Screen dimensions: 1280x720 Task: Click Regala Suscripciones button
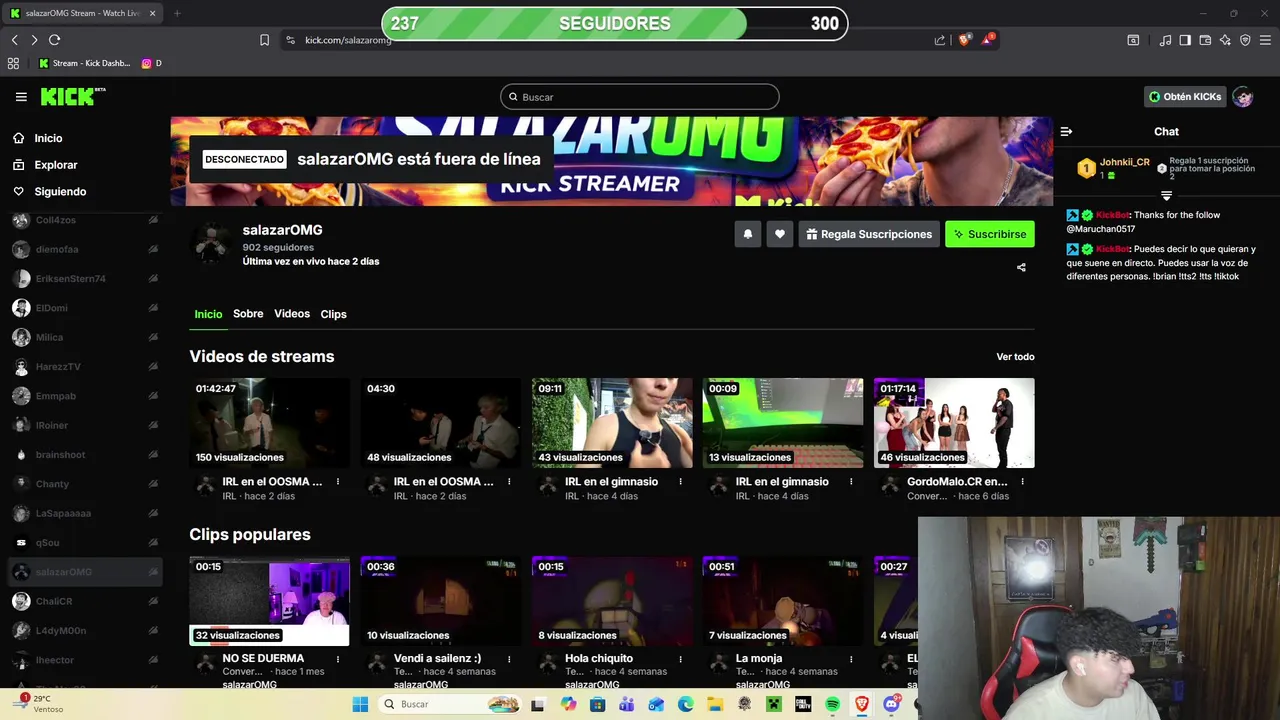pyautogui.click(x=869, y=234)
